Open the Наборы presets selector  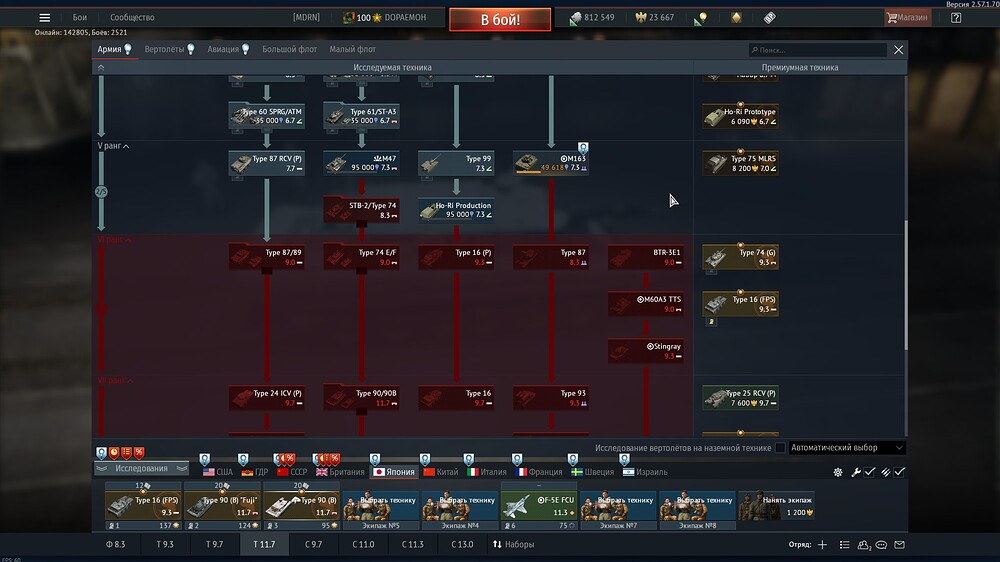click(x=513, y=545)
